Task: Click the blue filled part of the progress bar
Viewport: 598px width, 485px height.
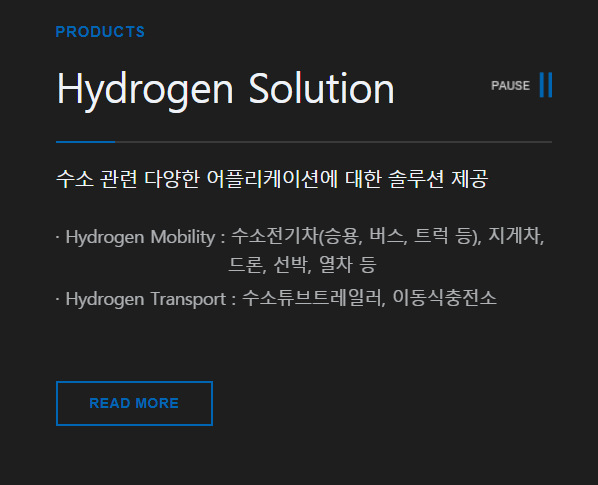Action: 85,142
